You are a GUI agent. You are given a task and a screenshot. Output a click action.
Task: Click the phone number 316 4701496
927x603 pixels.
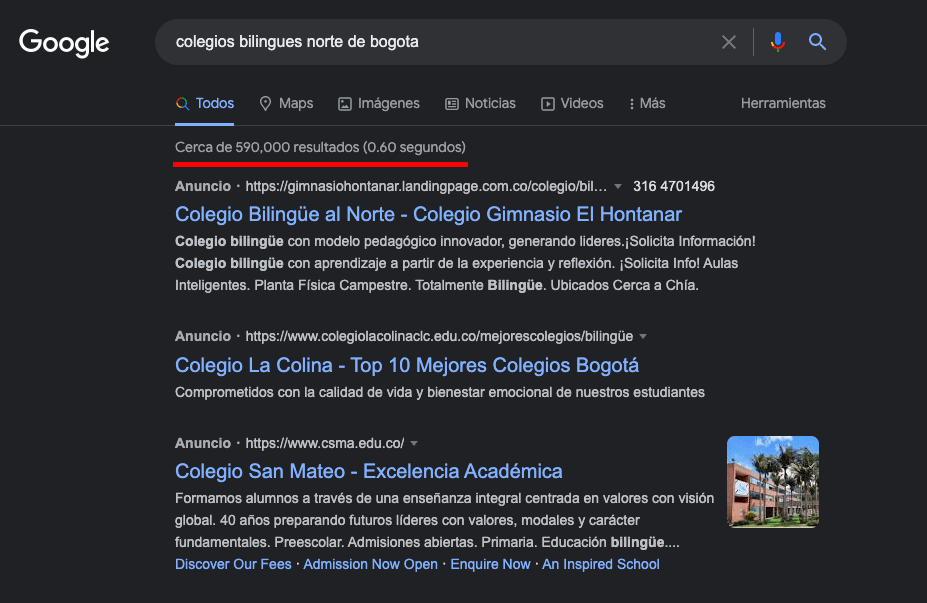[x=674, y=186]
